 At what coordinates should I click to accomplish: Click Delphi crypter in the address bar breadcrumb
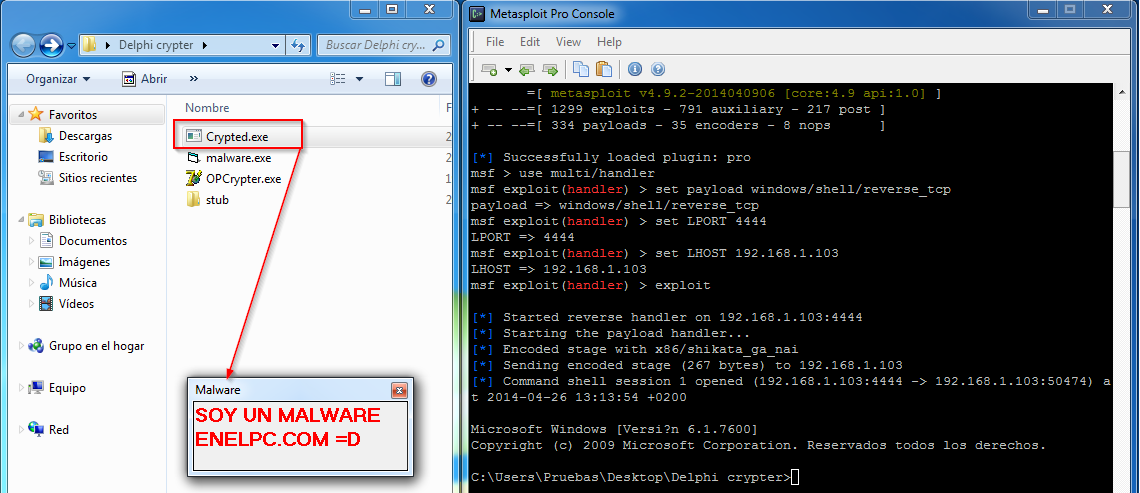(x=154, y=45)
